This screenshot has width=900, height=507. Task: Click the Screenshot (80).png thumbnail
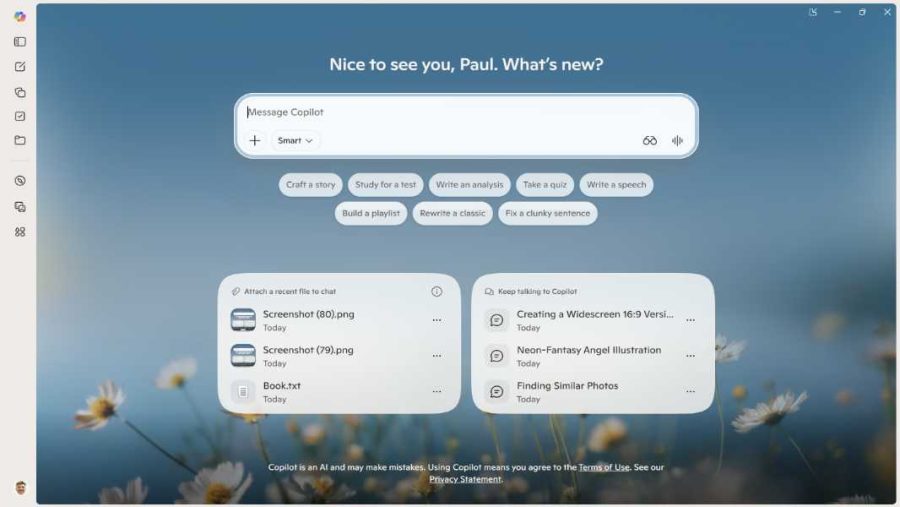[x=243, y=320]
